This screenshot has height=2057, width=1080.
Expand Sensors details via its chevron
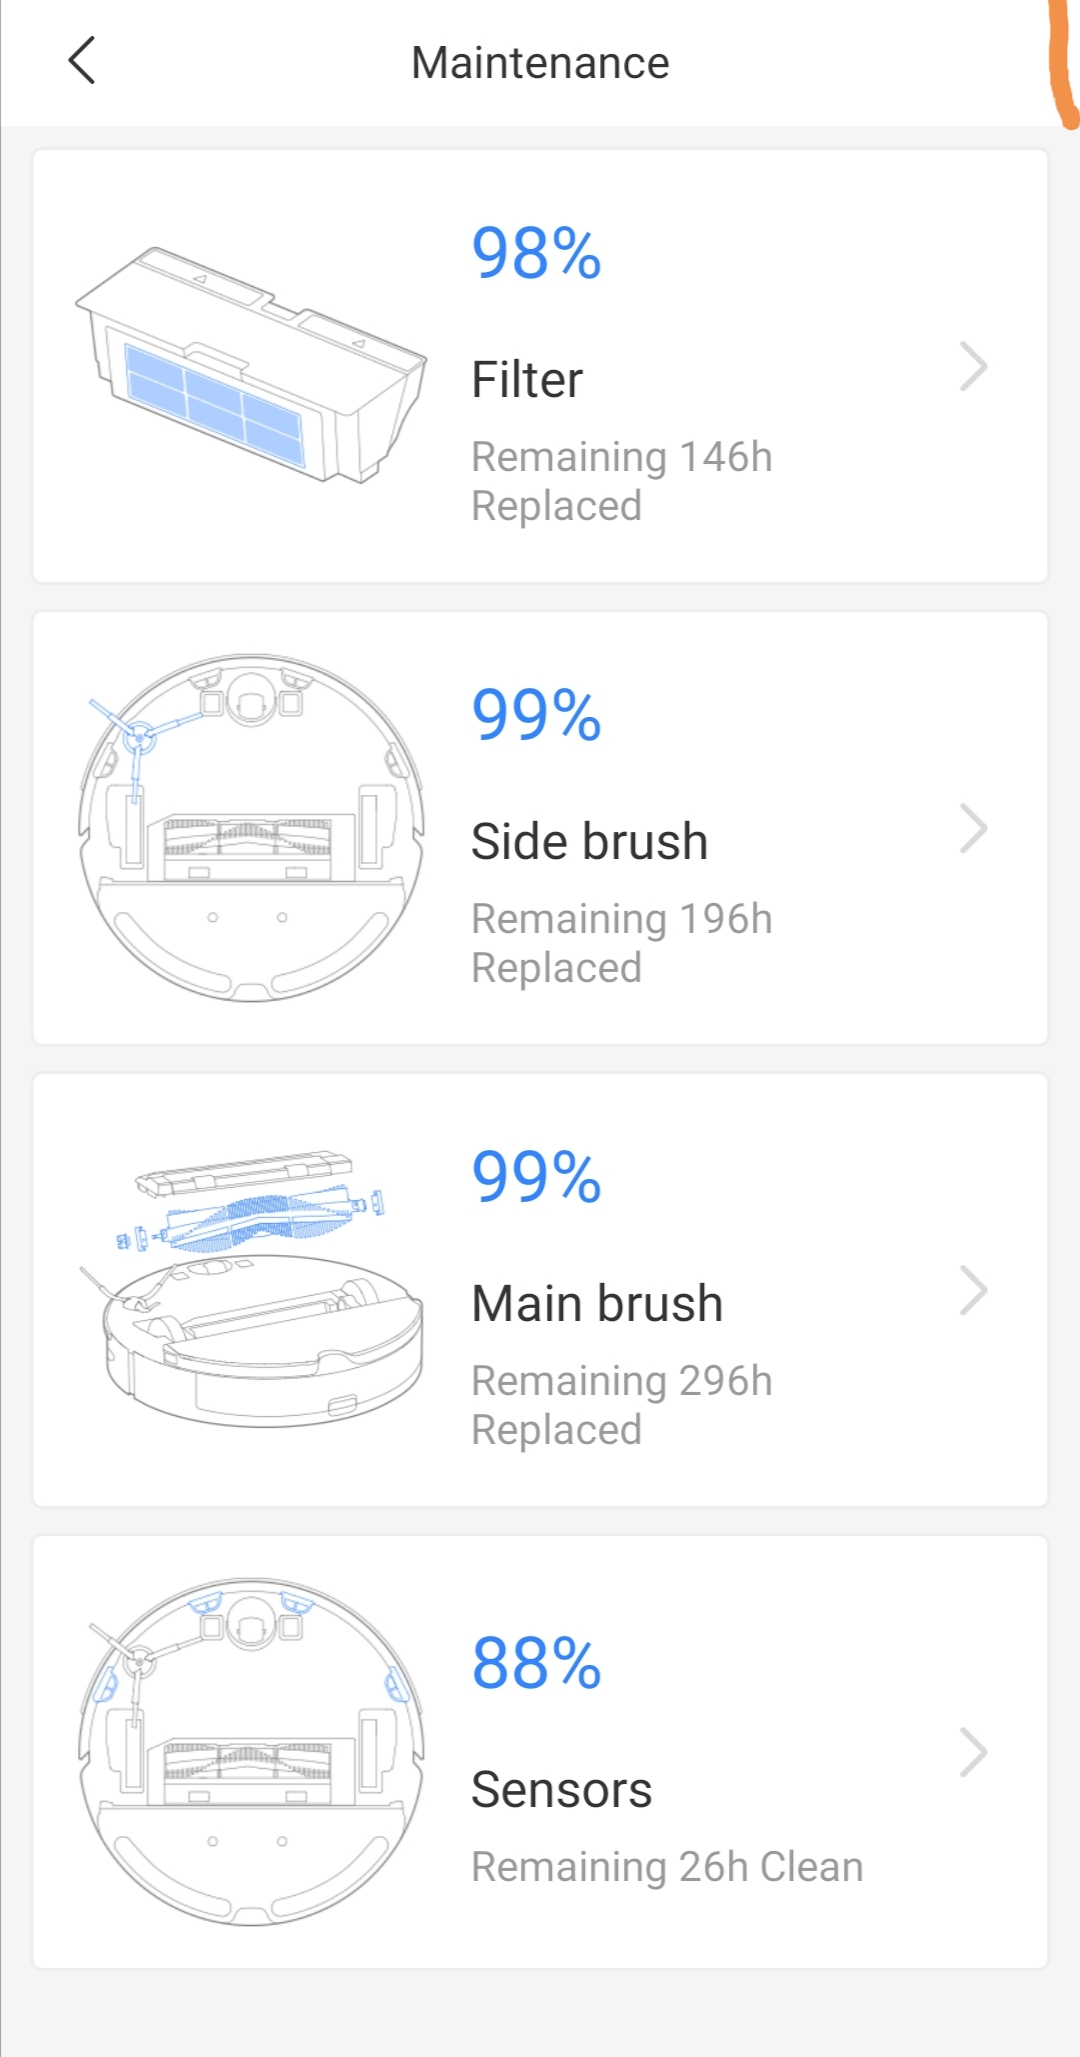974,1752
